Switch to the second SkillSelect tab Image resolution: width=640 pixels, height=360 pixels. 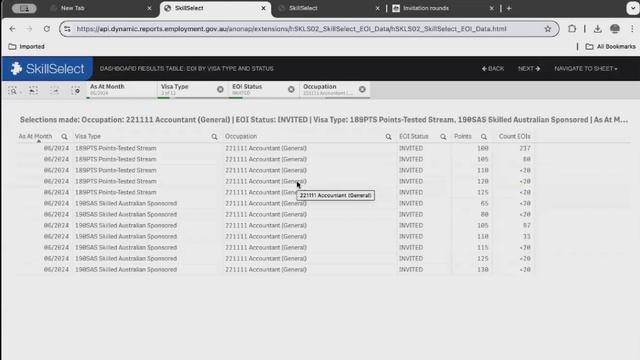click(x=303, y=8)
